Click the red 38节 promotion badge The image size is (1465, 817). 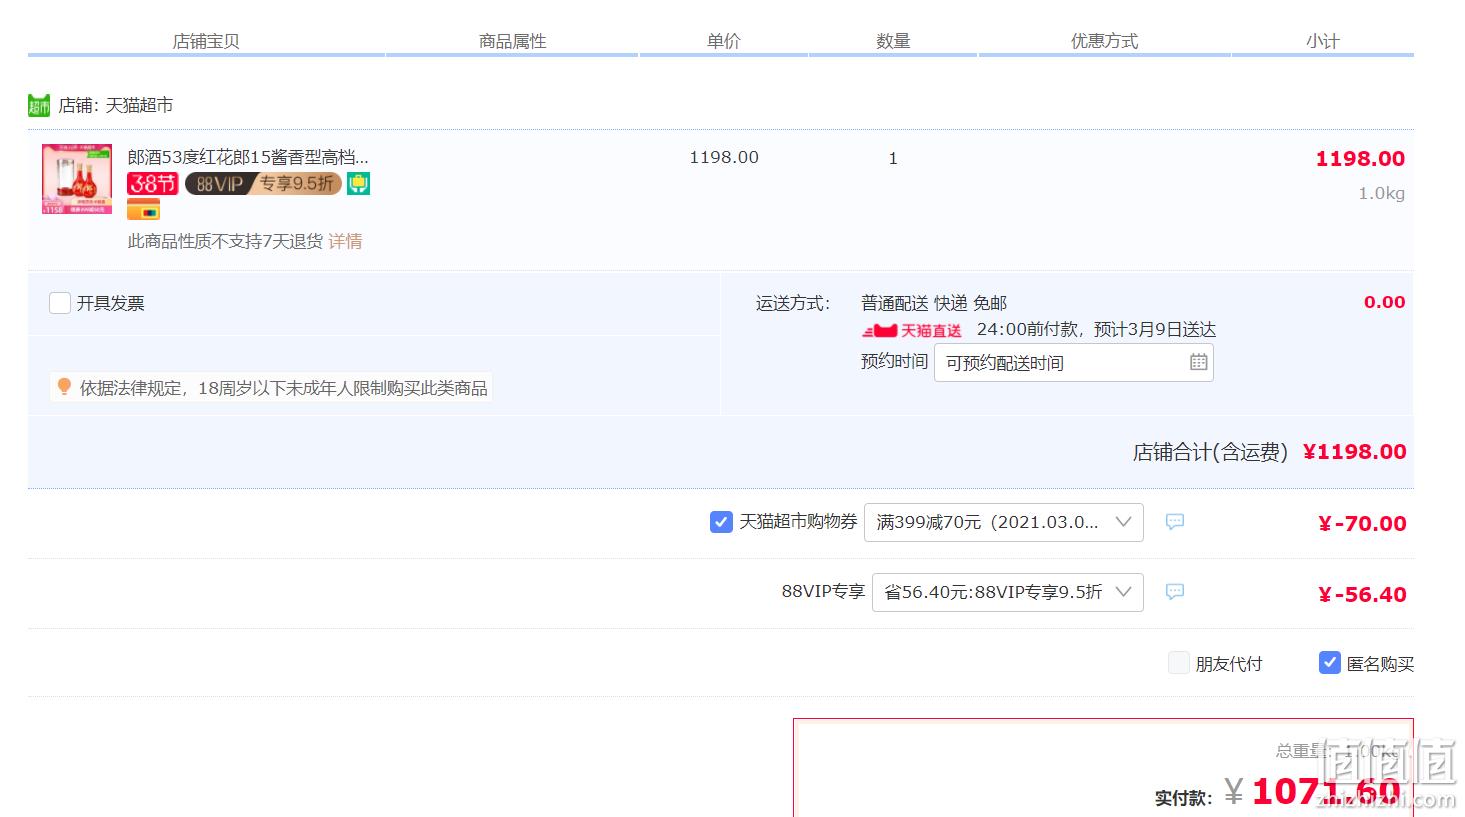click(153, 184)
